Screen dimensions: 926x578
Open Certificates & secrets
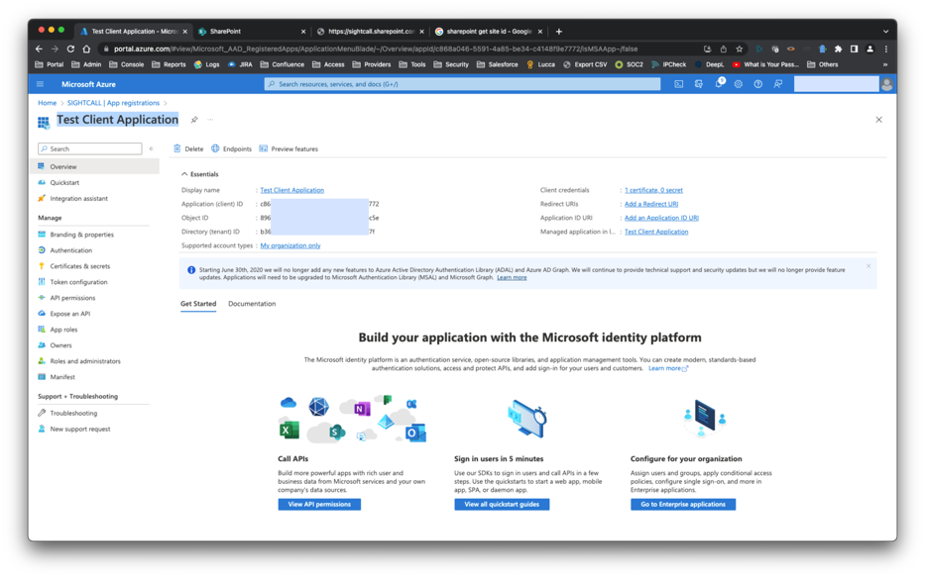click(x=80, y=266)
